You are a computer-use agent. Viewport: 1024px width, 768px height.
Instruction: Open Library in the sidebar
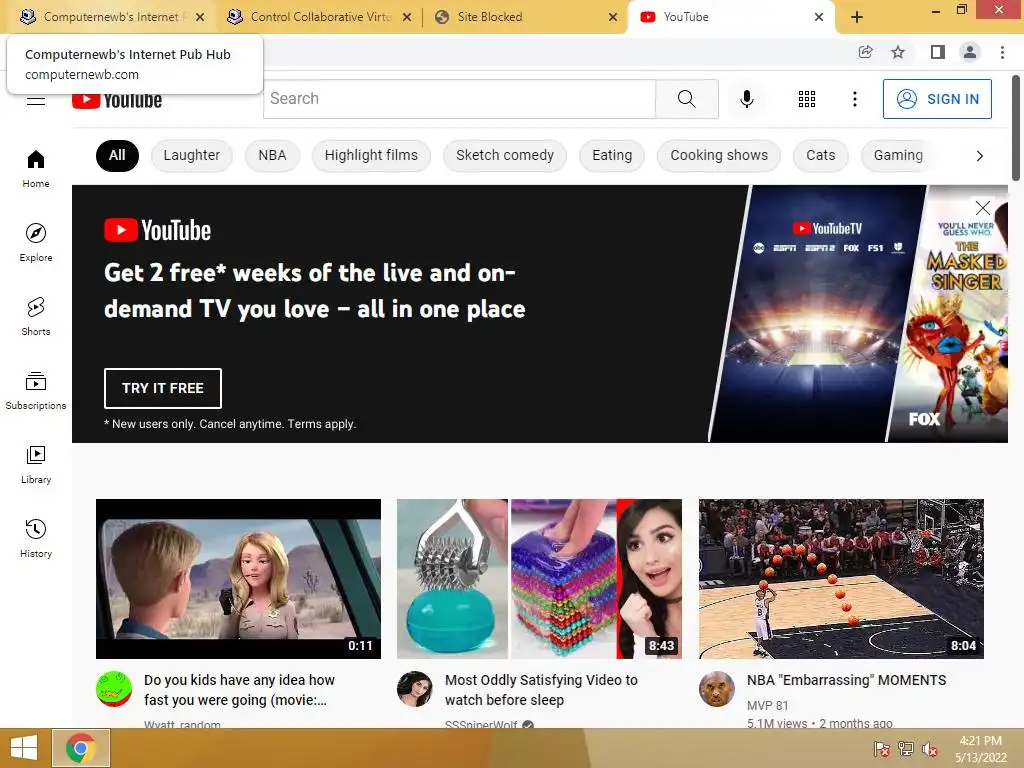[36, 464]
